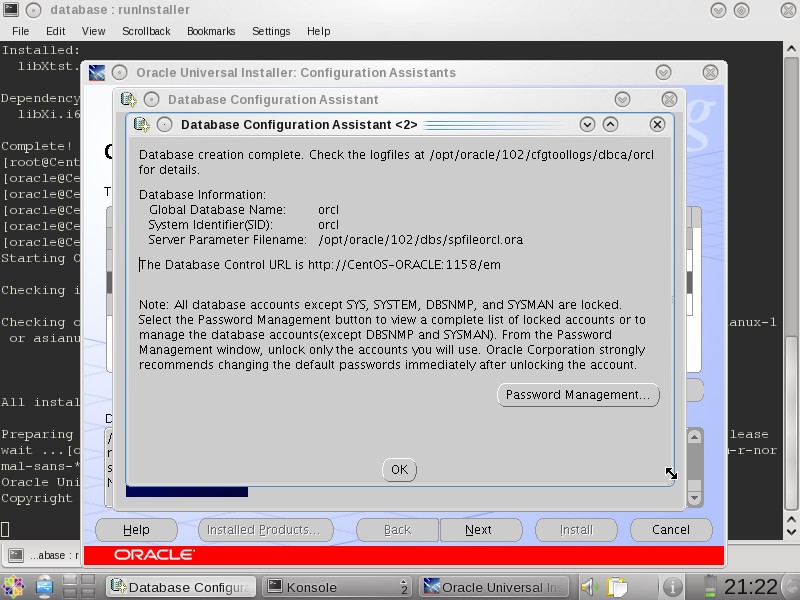This screenshot has height=600, width=800.
Task: Open the Konsole View menu
Action: point(93,31)
